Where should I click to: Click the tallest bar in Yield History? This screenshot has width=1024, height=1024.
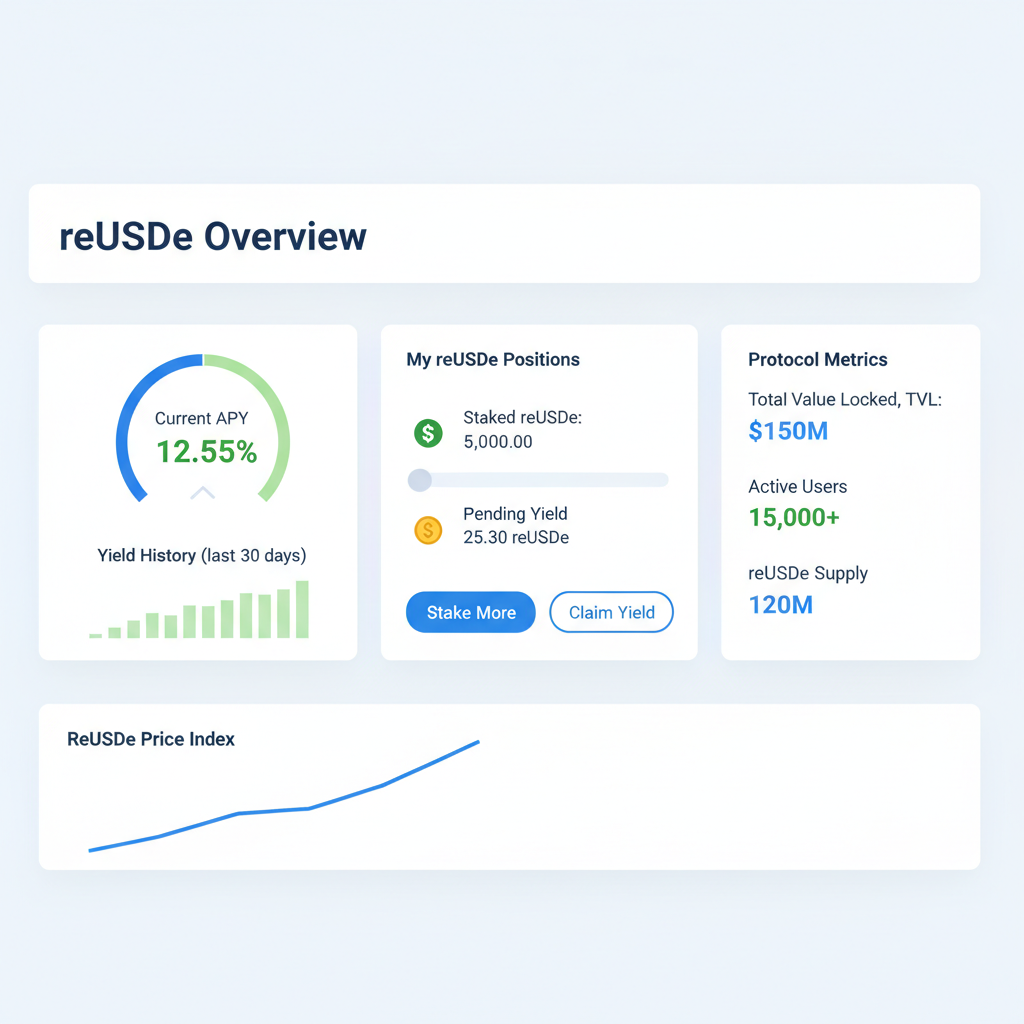[303, 608]
